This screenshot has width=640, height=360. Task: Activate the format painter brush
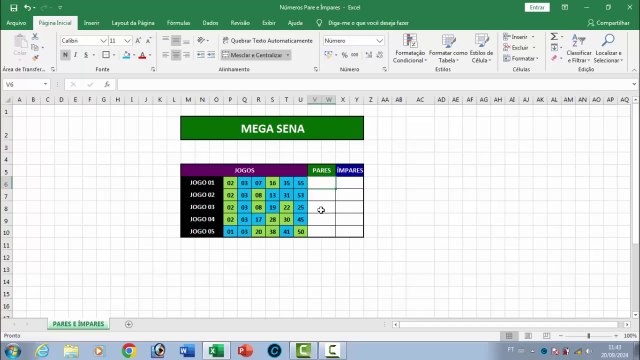(x=35, y=58)
